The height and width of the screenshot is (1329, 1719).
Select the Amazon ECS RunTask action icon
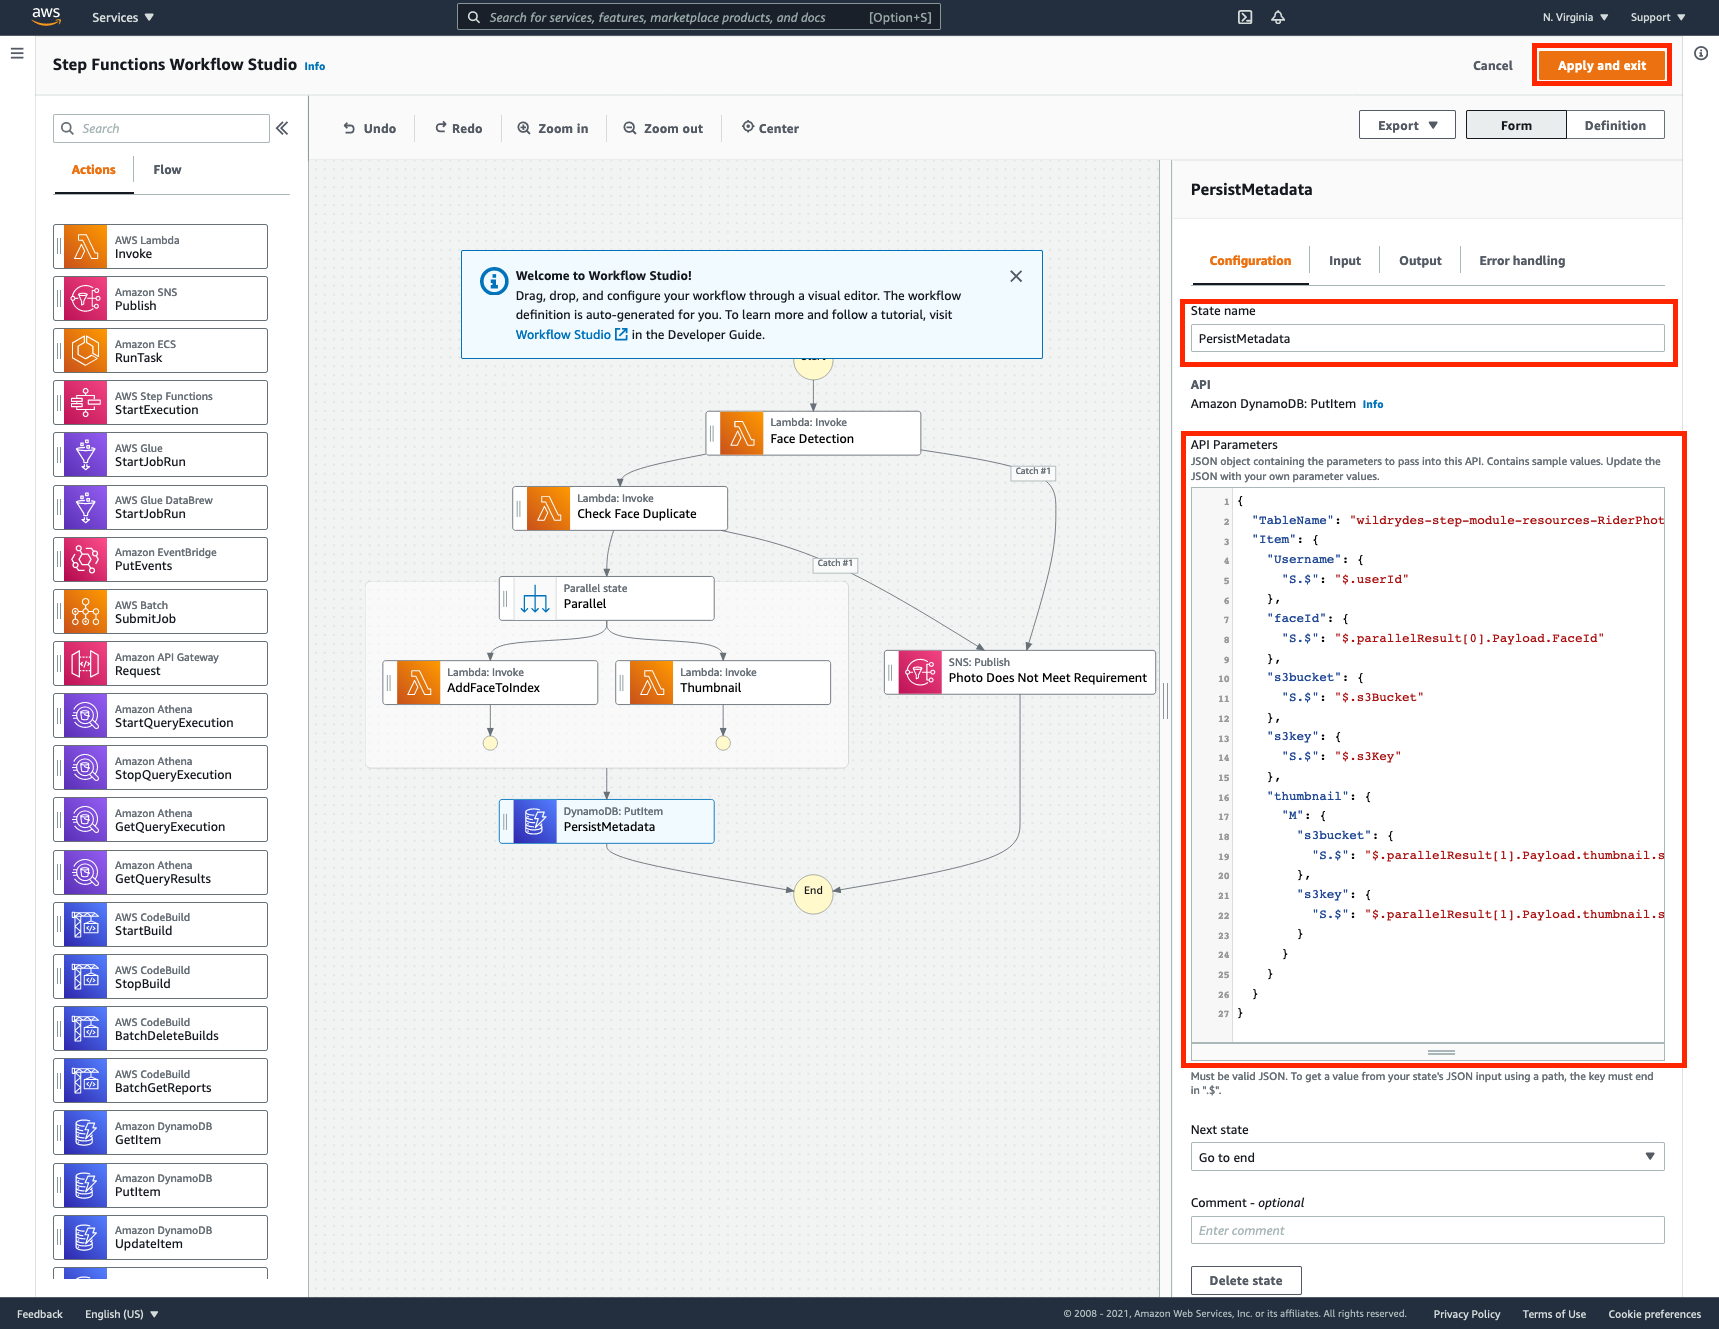point(86,350)
